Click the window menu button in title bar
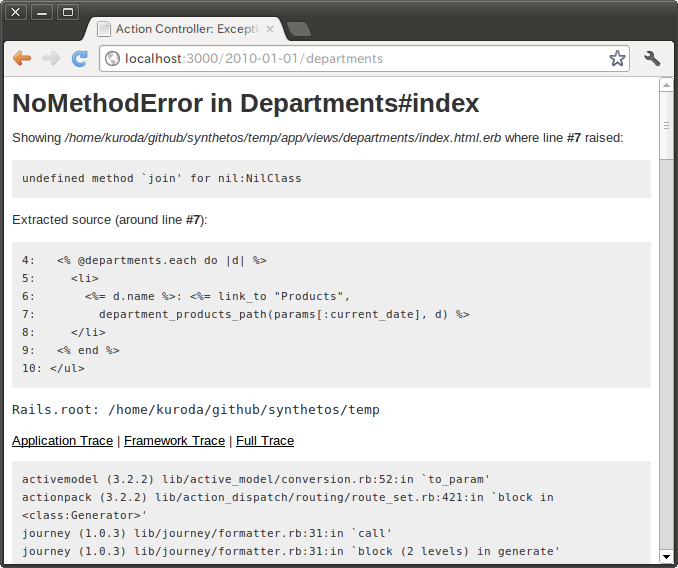Screen dimensions: 678x568 tap(16, 12)
